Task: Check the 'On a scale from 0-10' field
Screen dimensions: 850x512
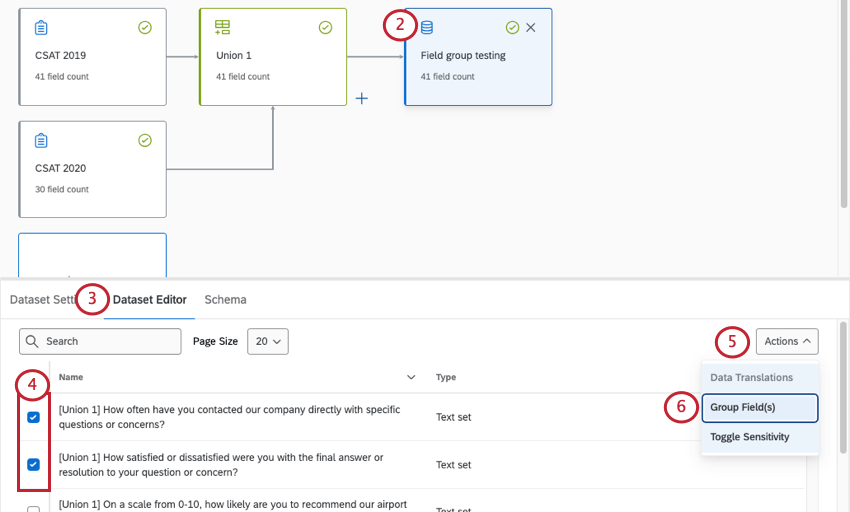Action: click(33, 509)
